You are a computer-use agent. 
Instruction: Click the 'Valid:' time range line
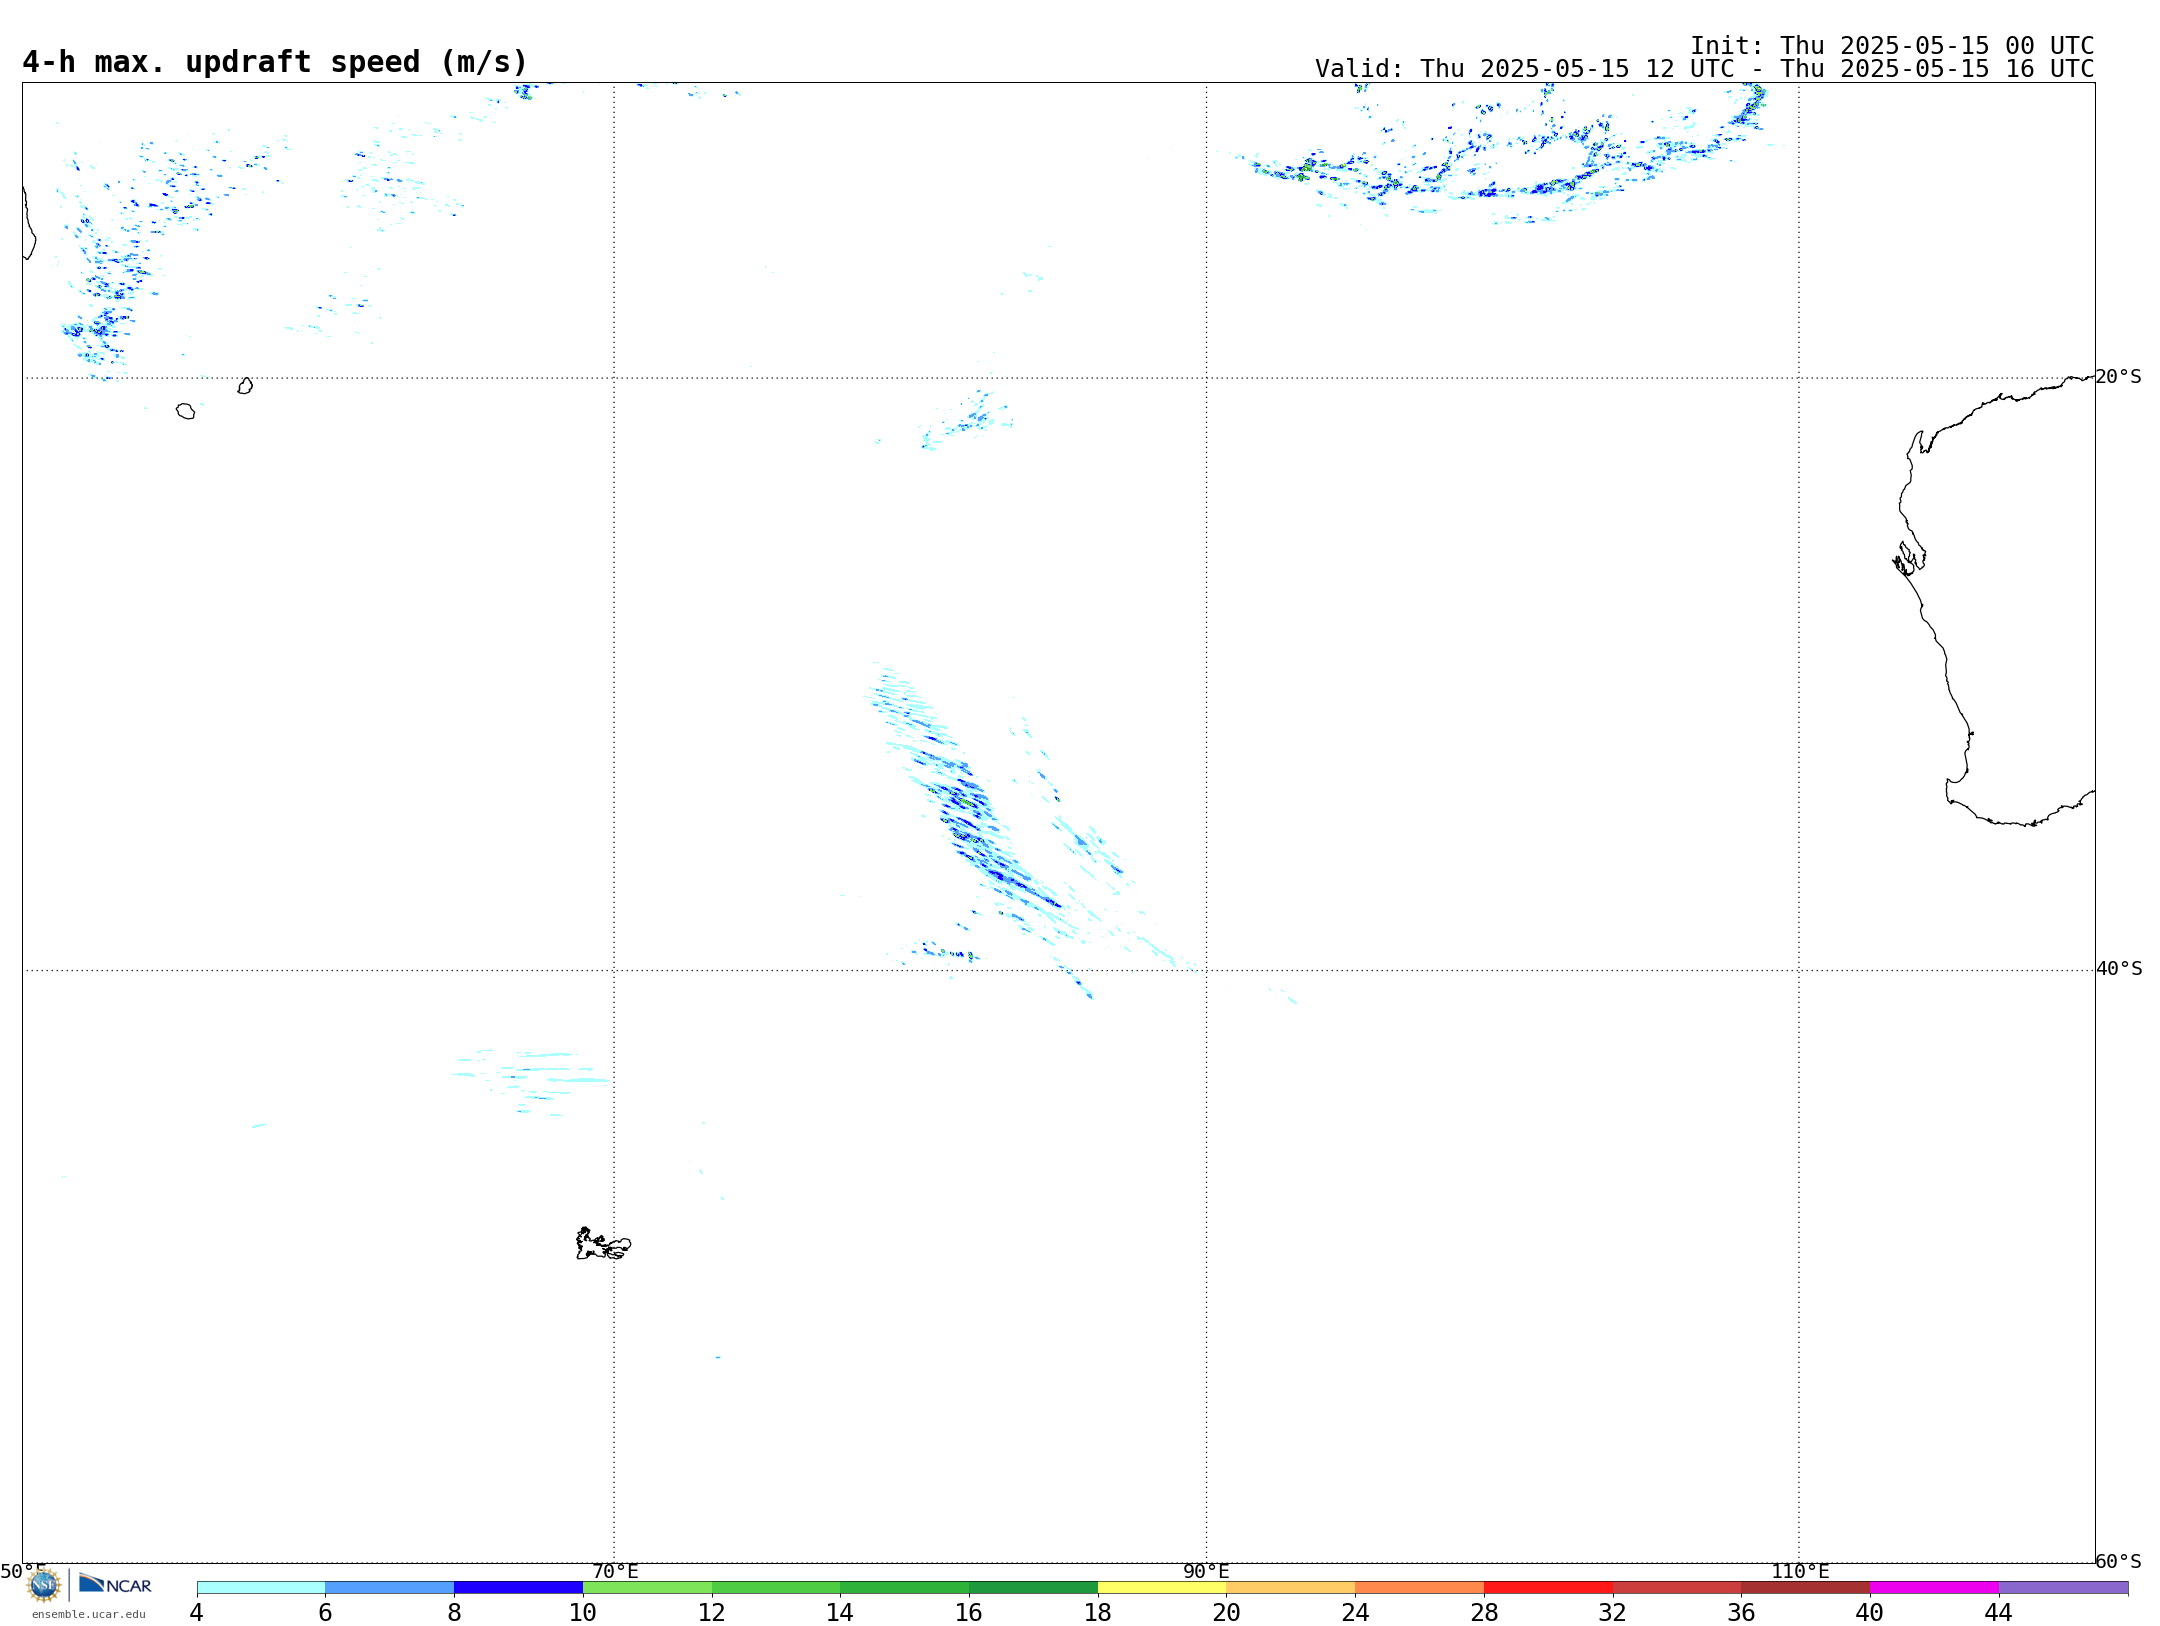[x=1704, y=69]
